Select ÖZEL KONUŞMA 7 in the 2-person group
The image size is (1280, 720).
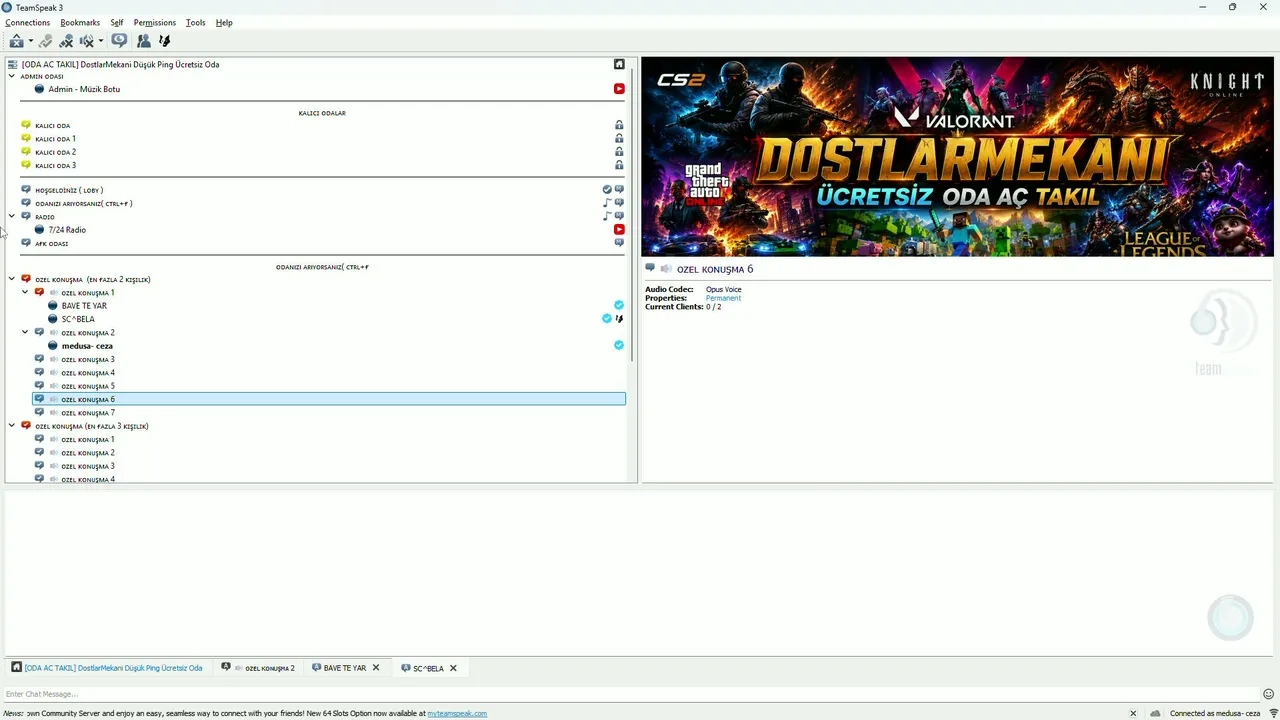point(88,413)
